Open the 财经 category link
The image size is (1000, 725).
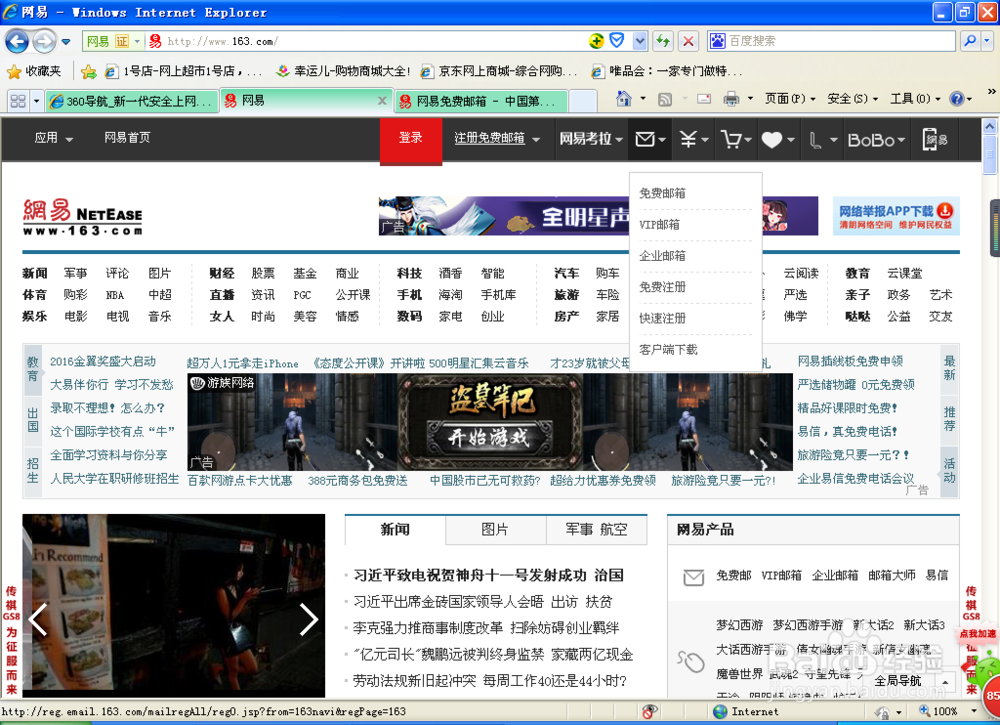click(222, 274)
